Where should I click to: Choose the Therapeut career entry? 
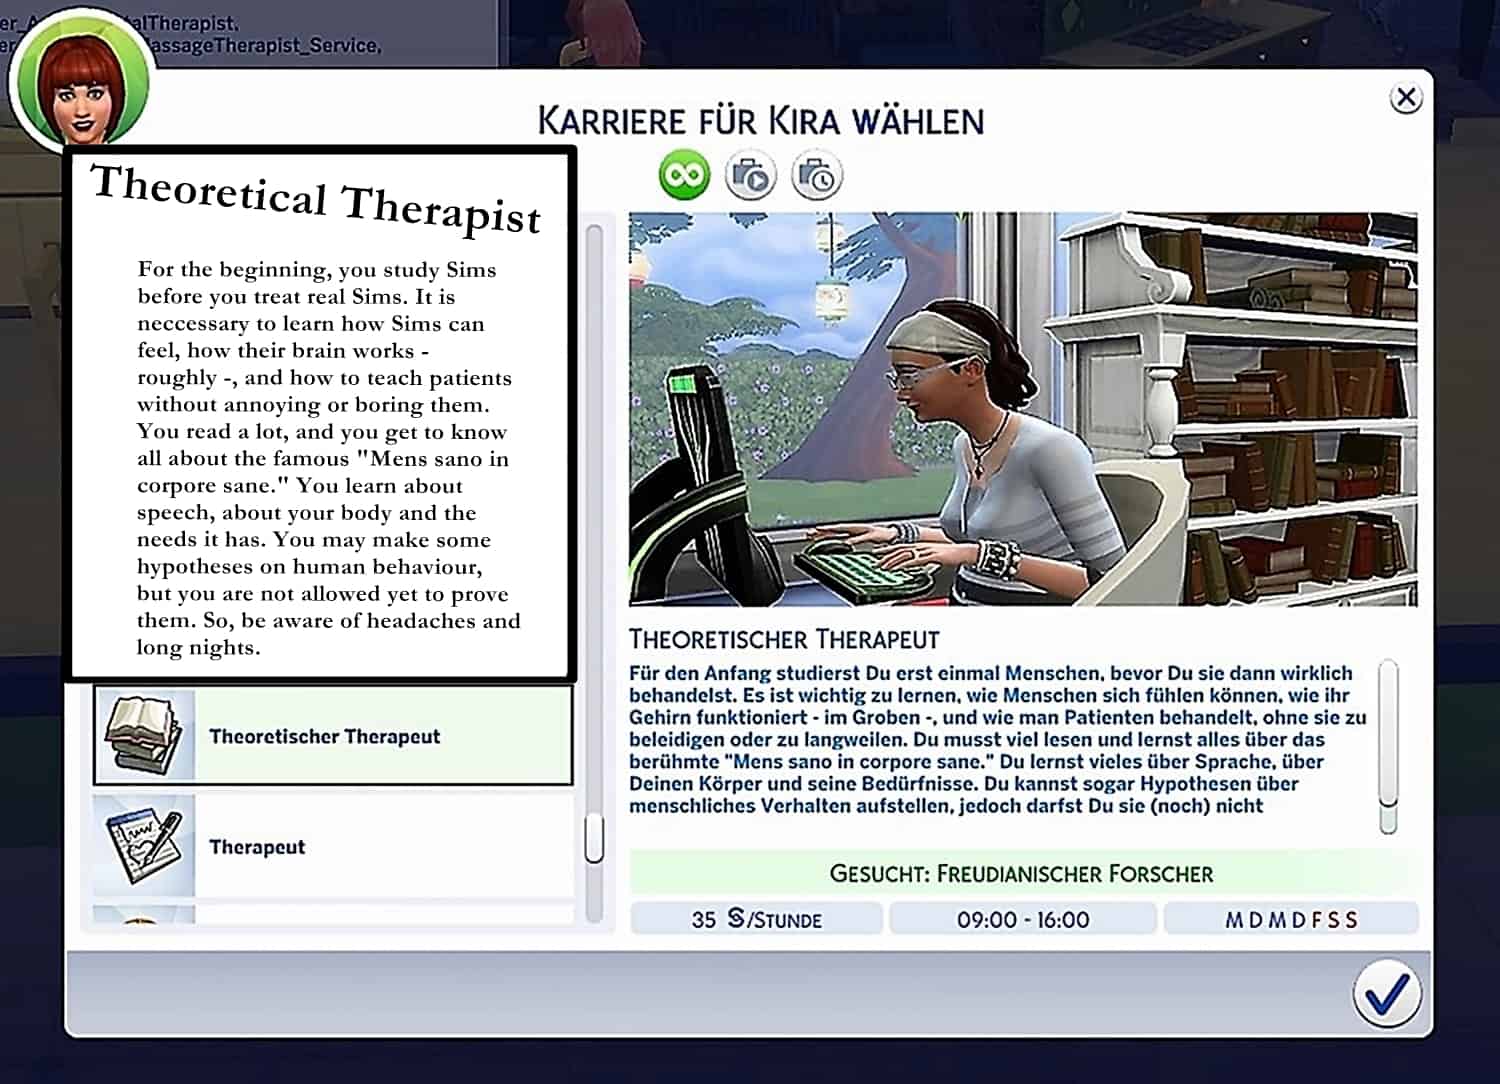click(257, 847)
